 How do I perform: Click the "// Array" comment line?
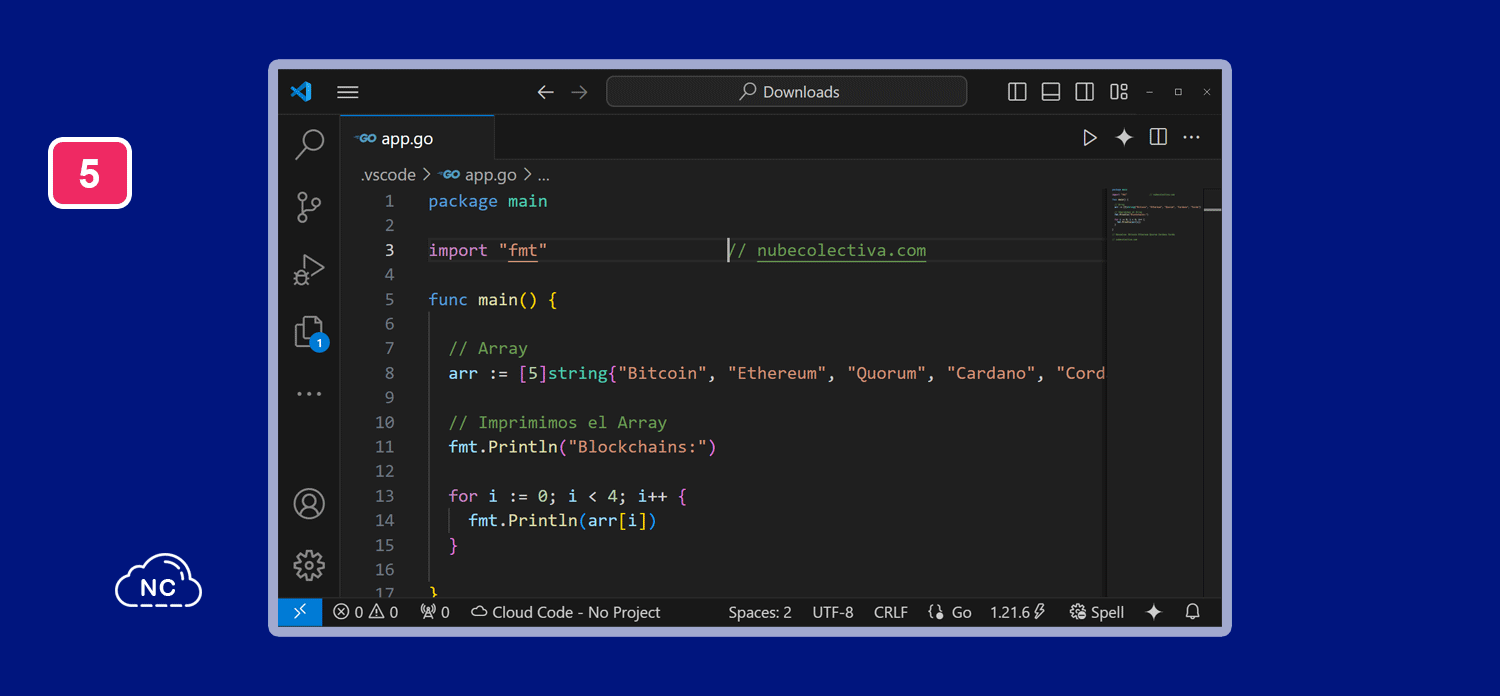pyautogui.click(x=488, y=348)
